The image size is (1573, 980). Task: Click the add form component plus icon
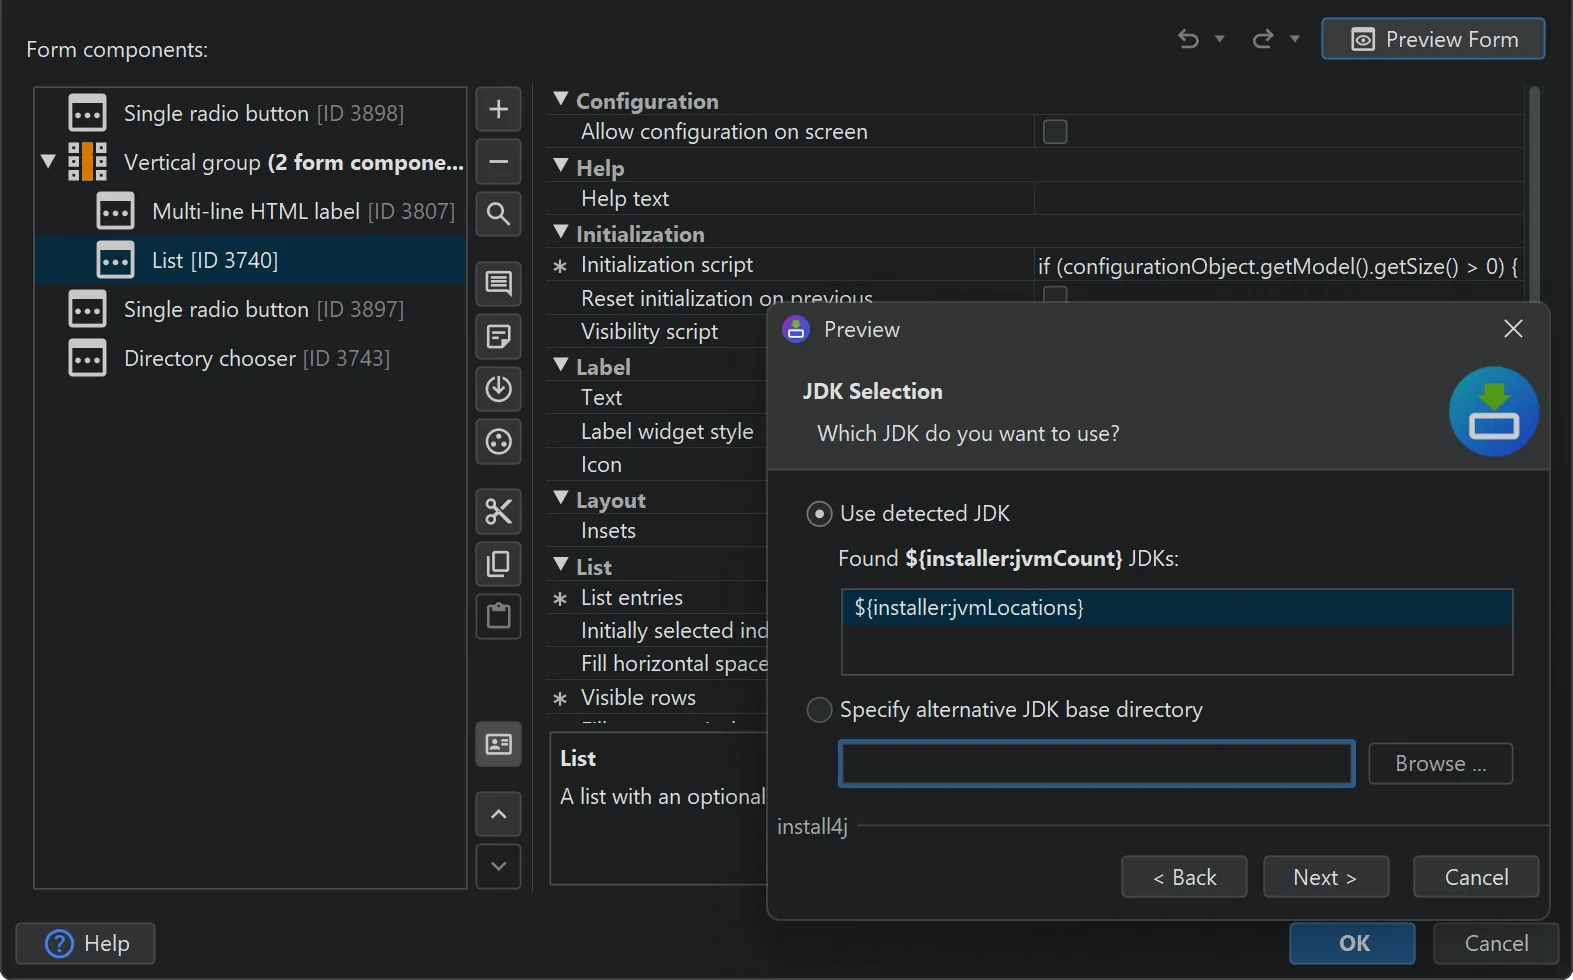coord(498,109)
